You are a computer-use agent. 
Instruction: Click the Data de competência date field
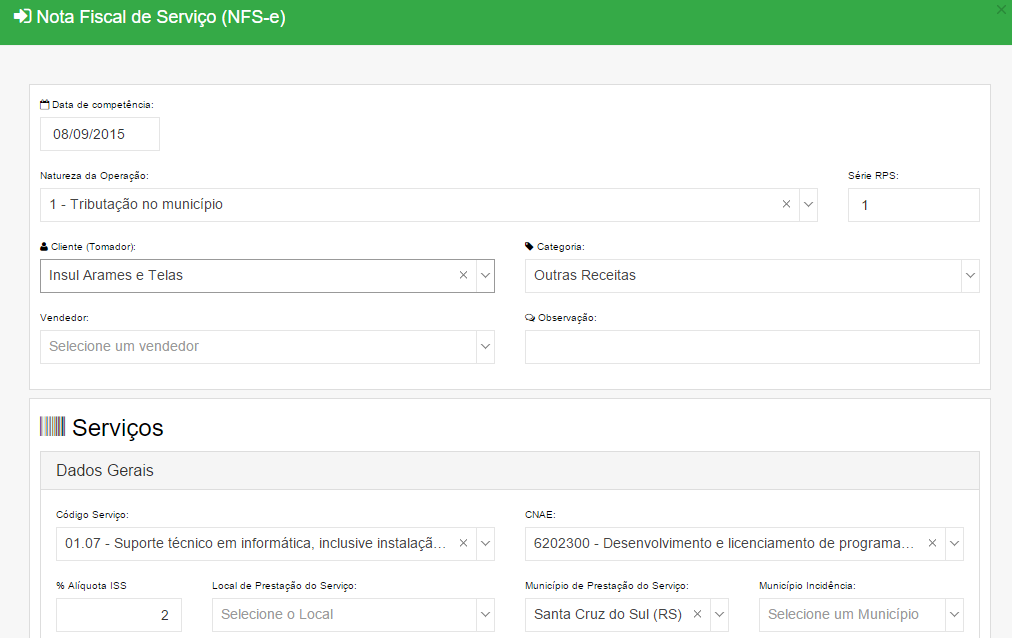click(x=100, y=134)
